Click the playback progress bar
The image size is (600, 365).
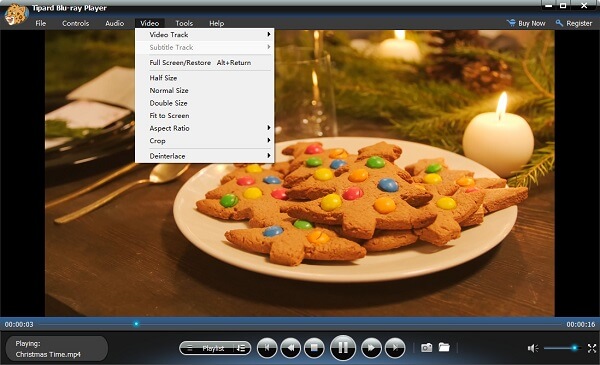[300, 324]
